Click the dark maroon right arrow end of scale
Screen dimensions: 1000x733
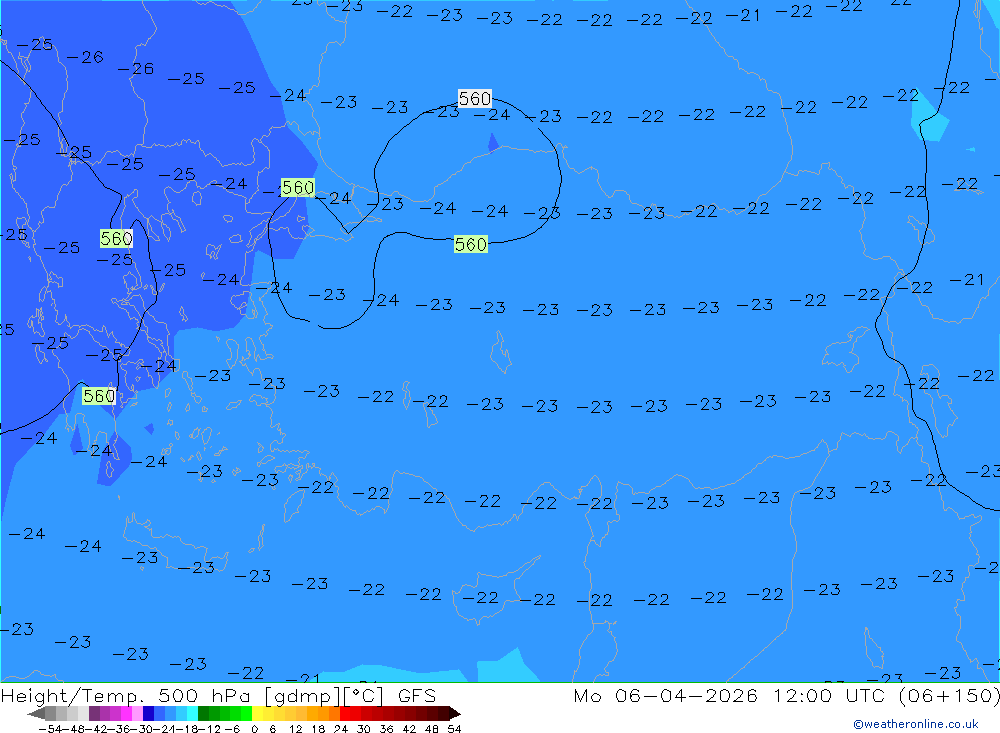[x=454, y=713]
